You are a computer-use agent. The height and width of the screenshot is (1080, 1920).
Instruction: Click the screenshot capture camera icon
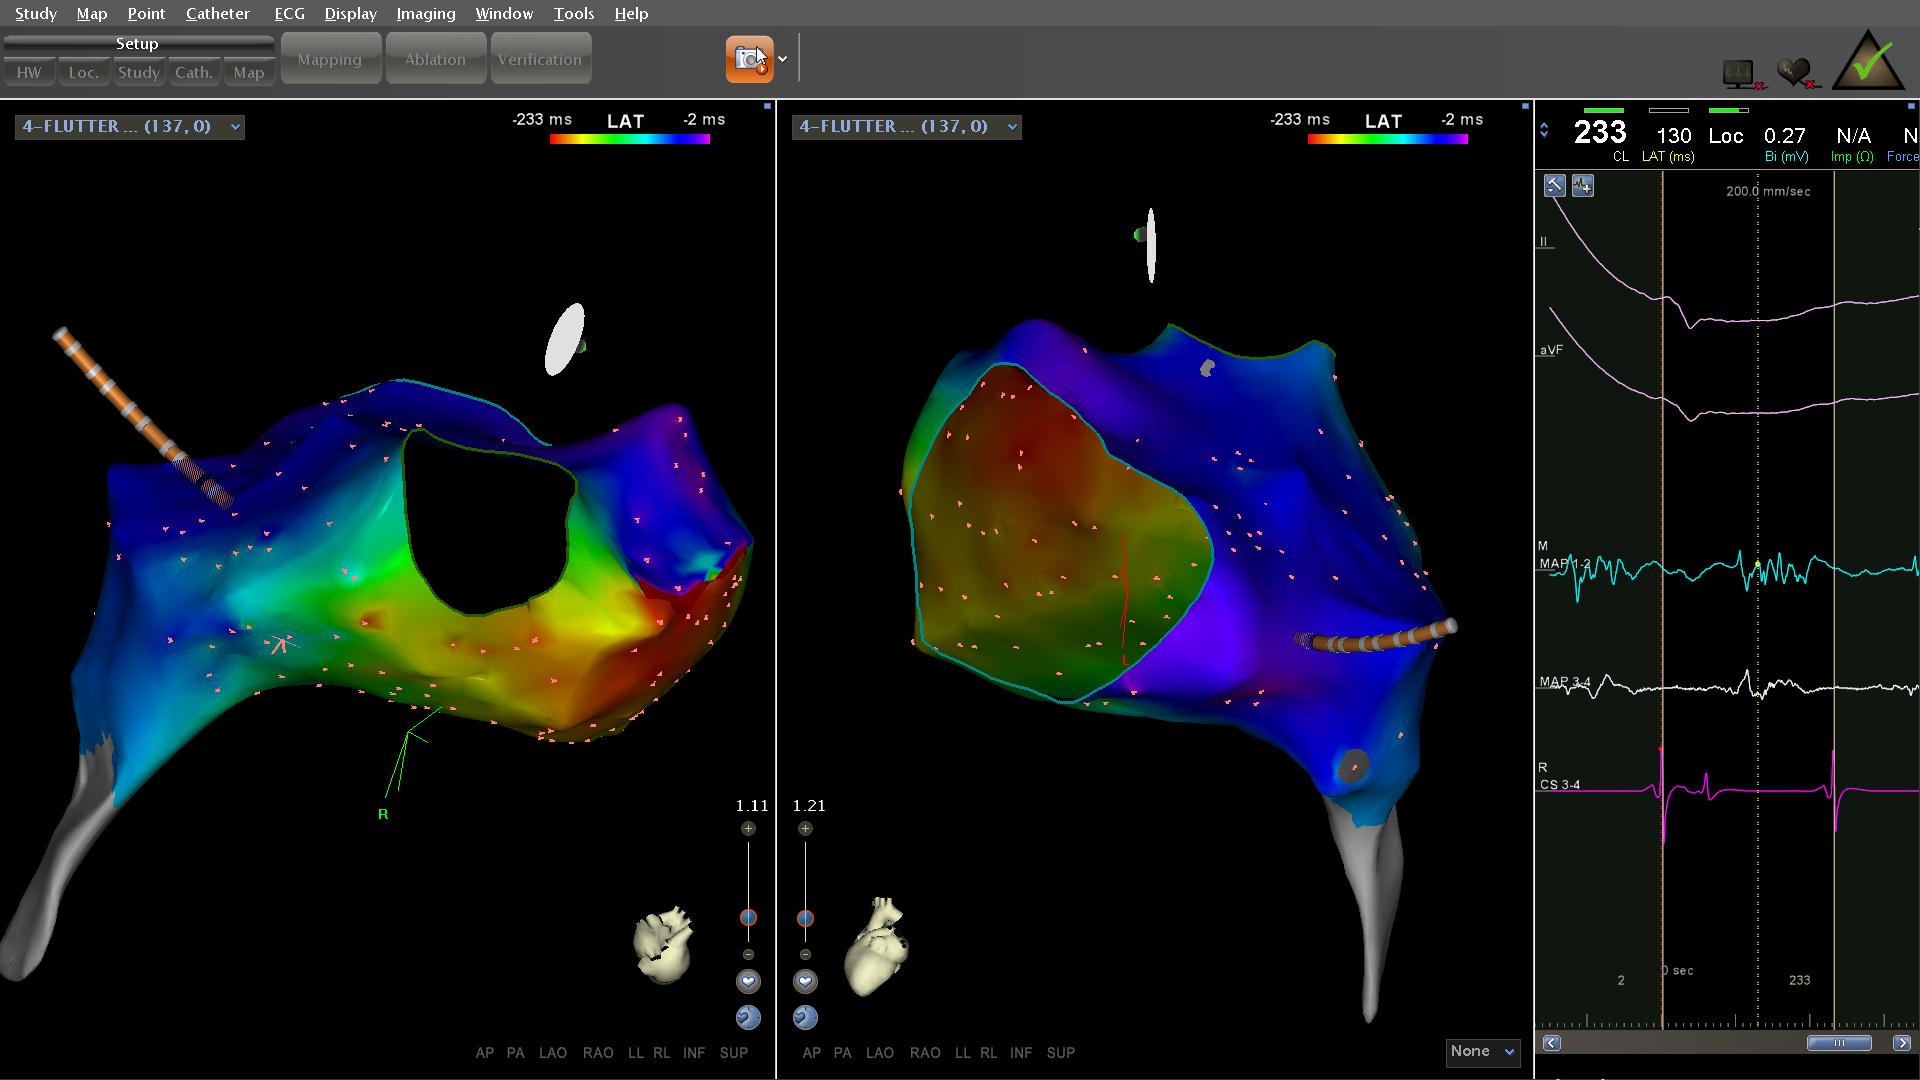point(749,59)
